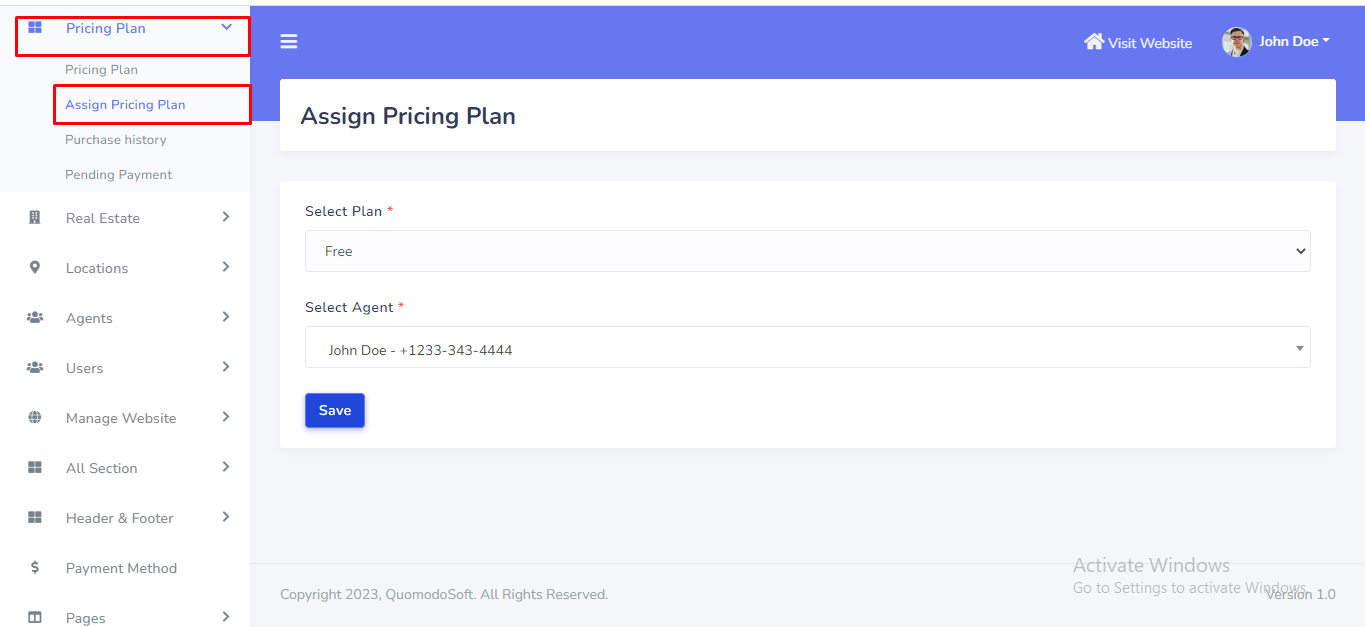Screen dimensions: 1365x627
Task: Click the Manage Website globe icon
Action: pos(35,418)
